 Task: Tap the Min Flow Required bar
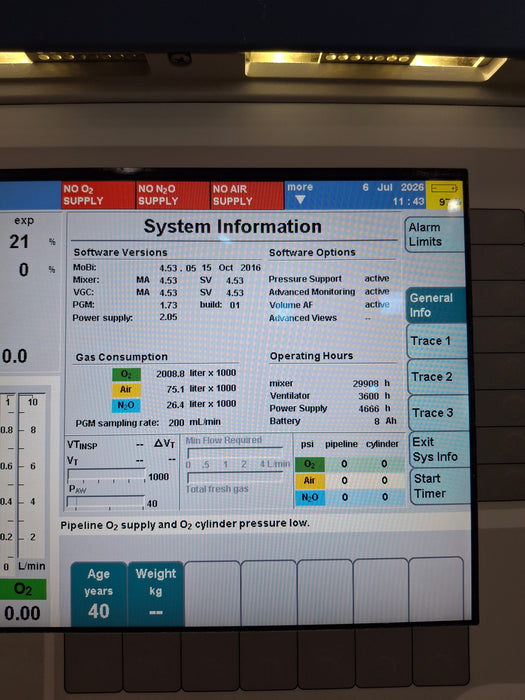point(235,453)
